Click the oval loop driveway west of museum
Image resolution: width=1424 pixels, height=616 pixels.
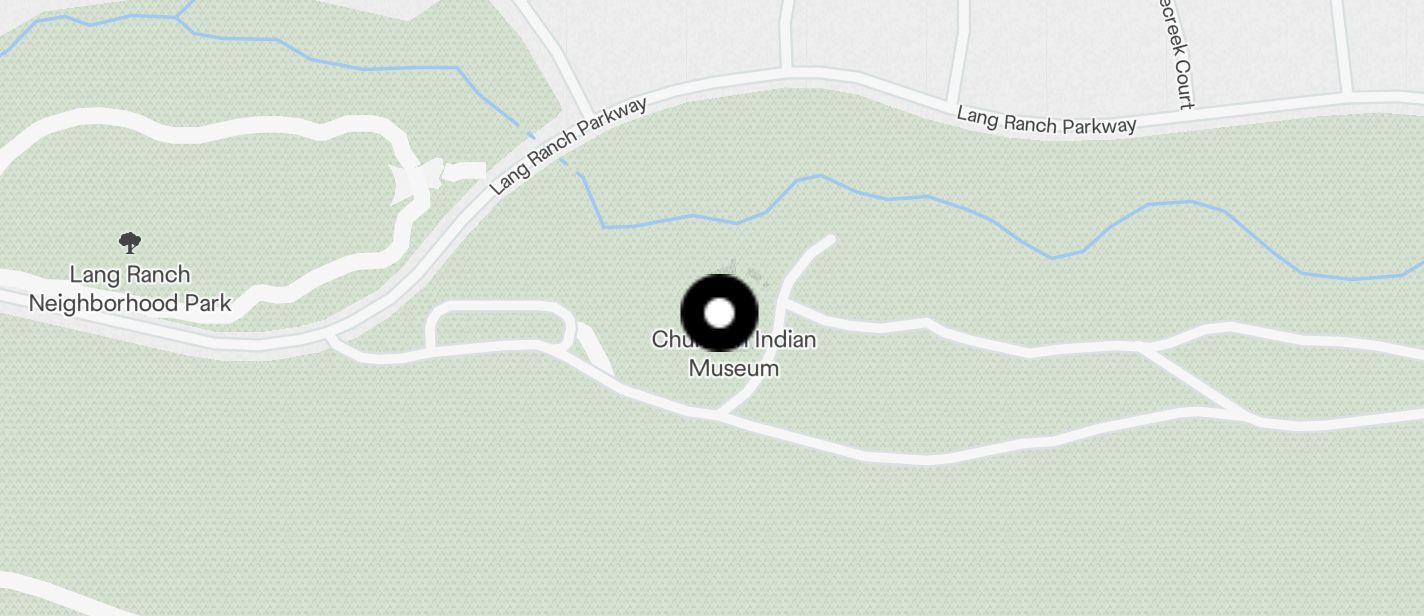(x=500, y=327)
